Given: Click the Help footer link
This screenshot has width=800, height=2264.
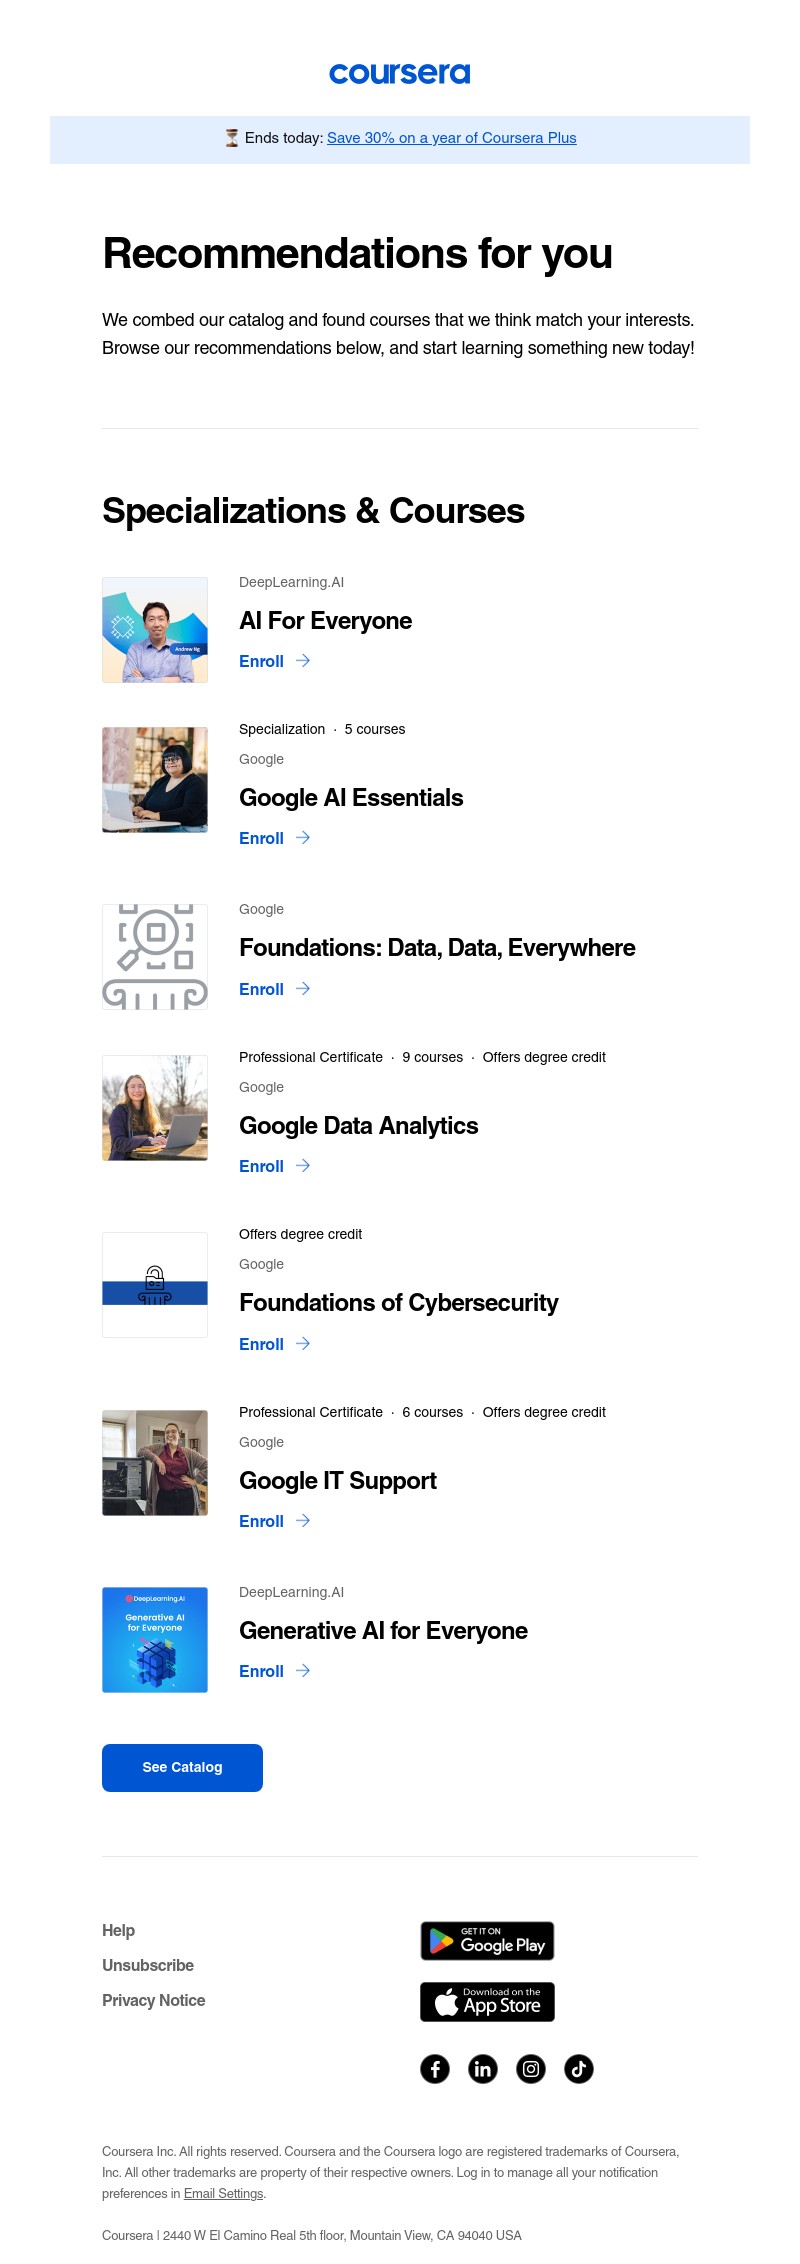Looking at the screenshot, I should (x=118, y=1931).
